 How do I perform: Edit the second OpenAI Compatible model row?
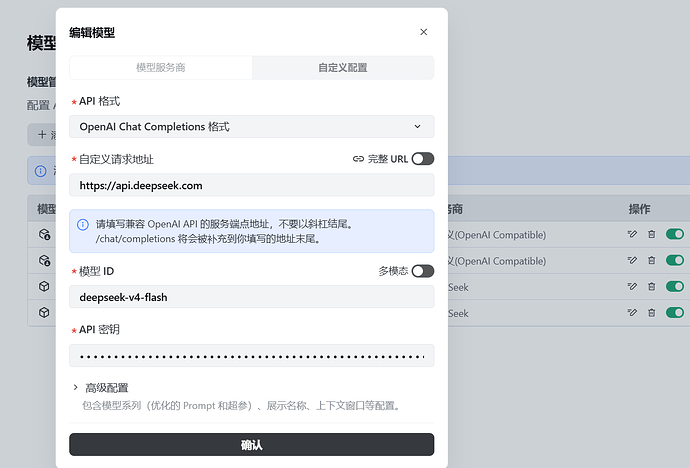[632, 260]
